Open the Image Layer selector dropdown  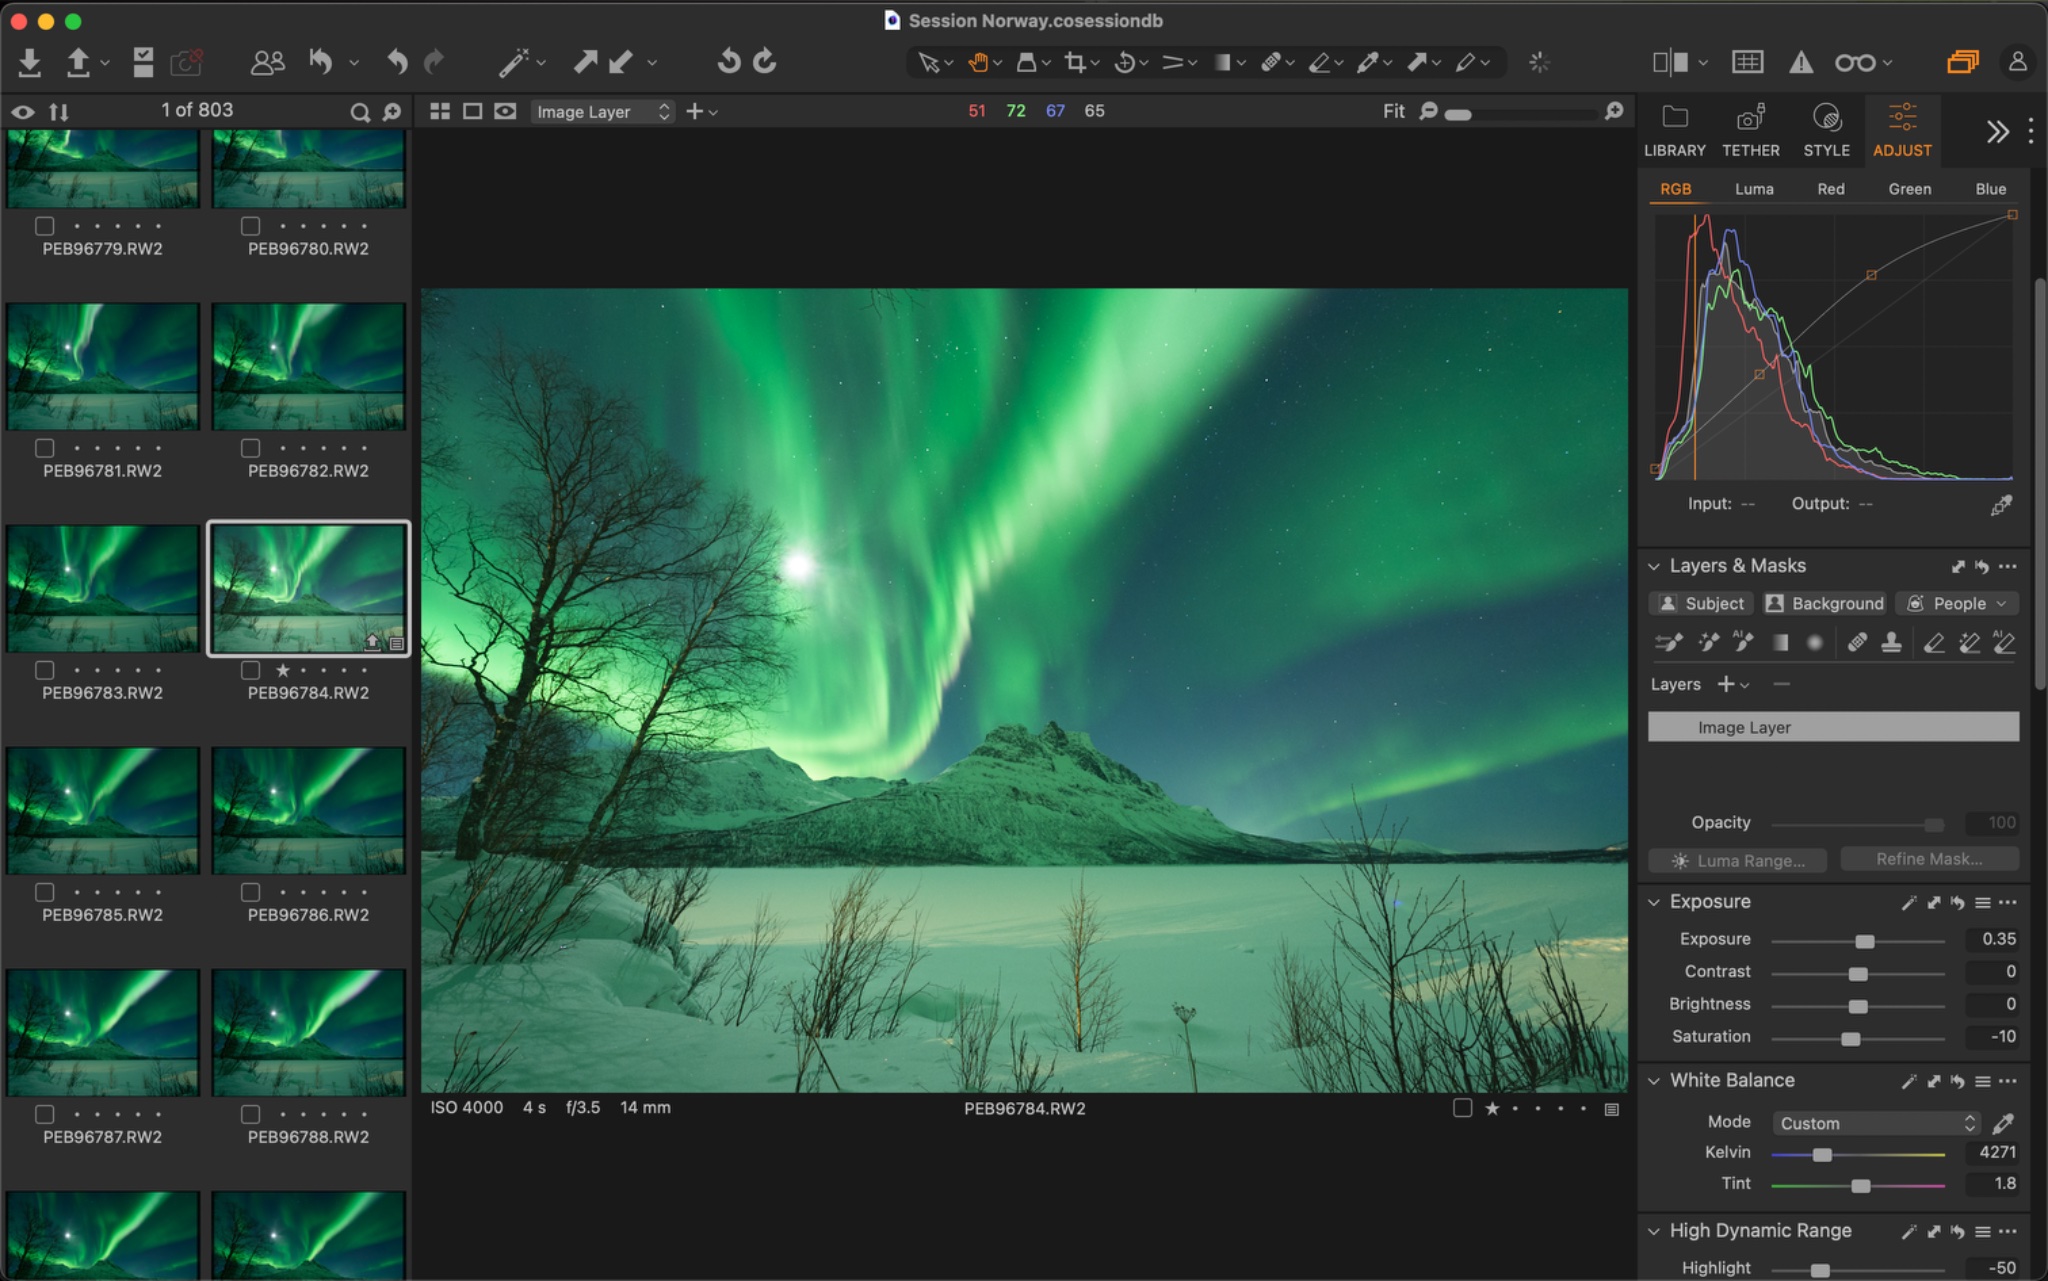(602, 112)
